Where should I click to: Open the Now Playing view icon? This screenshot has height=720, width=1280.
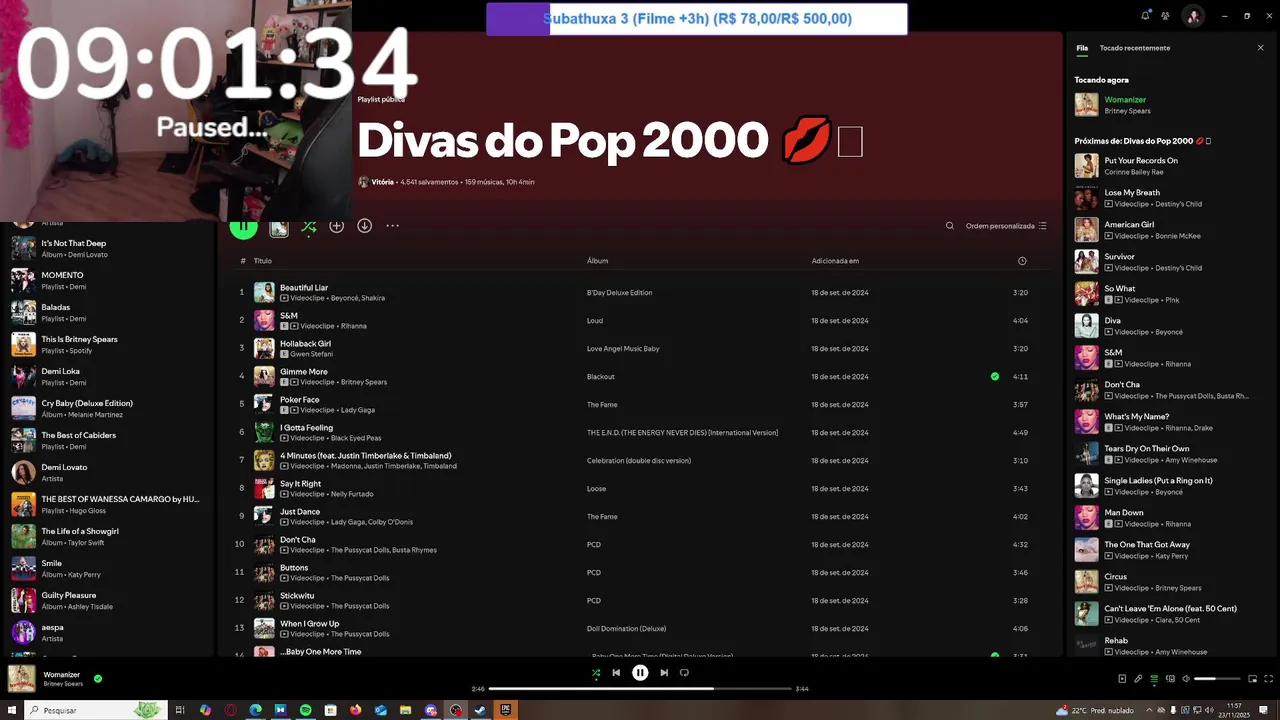coord(1122,679)
